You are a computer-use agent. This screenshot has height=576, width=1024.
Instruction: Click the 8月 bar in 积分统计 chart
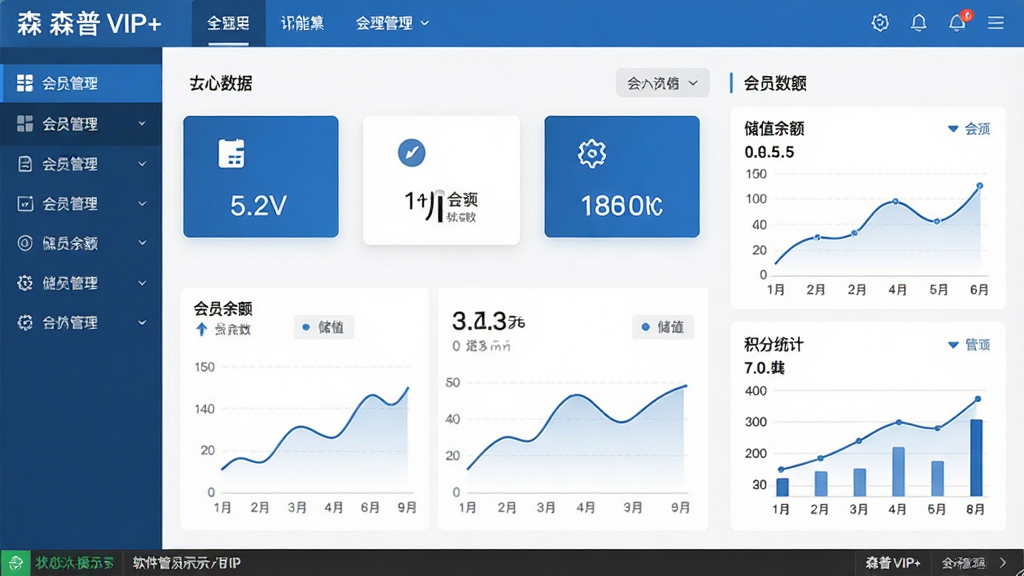click(x=976, y=458)
